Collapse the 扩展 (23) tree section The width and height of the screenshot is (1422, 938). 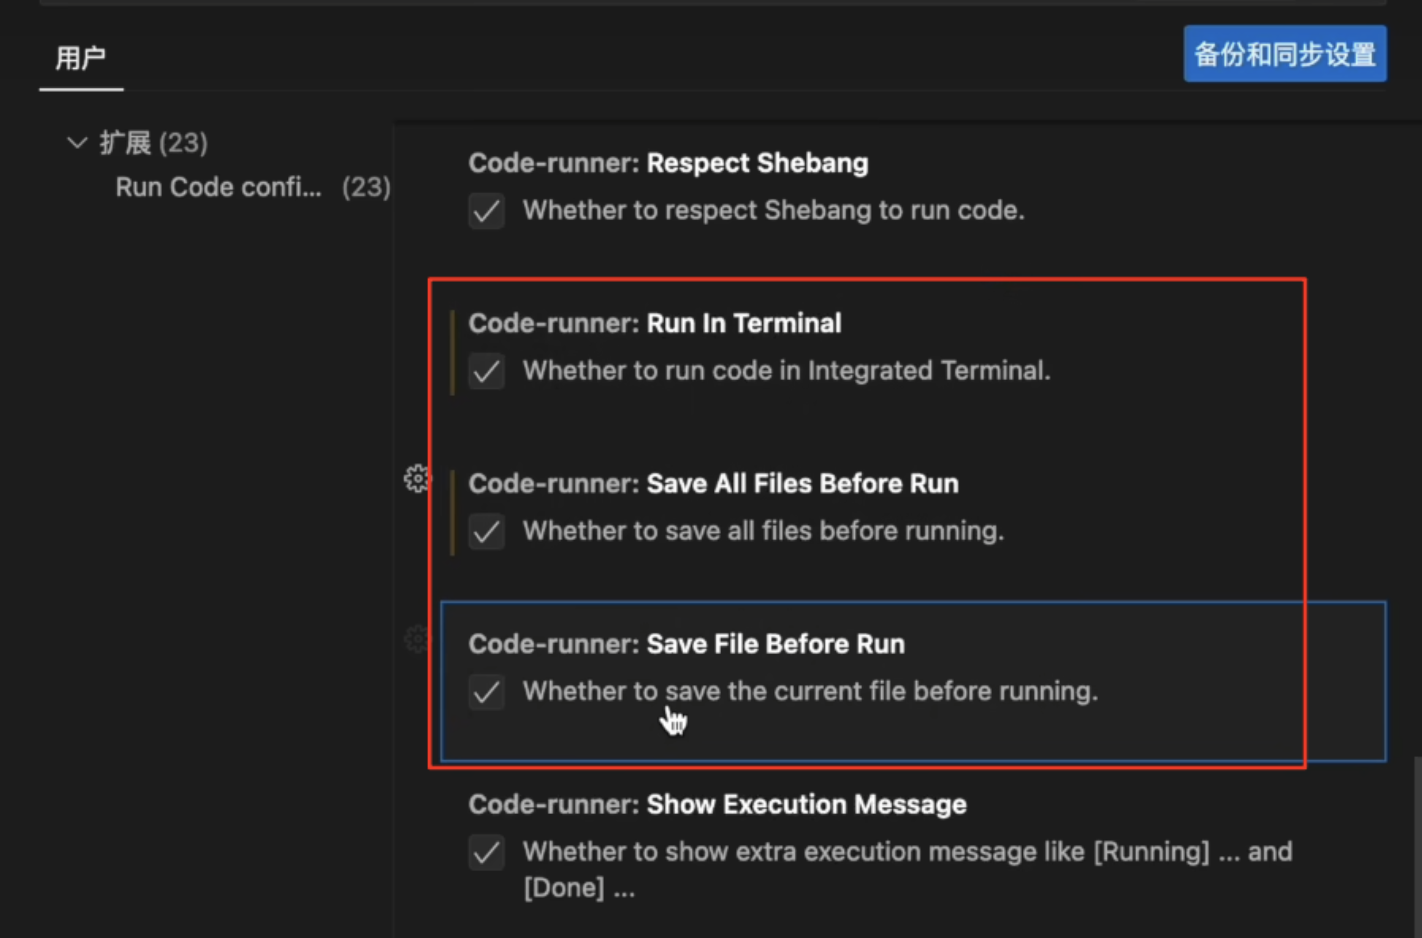coord(77,143)
